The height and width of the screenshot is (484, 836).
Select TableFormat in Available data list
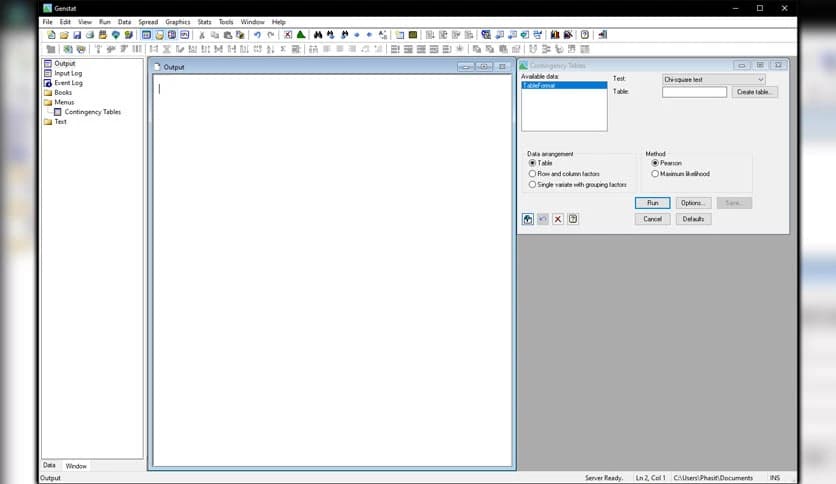[539, 86]
